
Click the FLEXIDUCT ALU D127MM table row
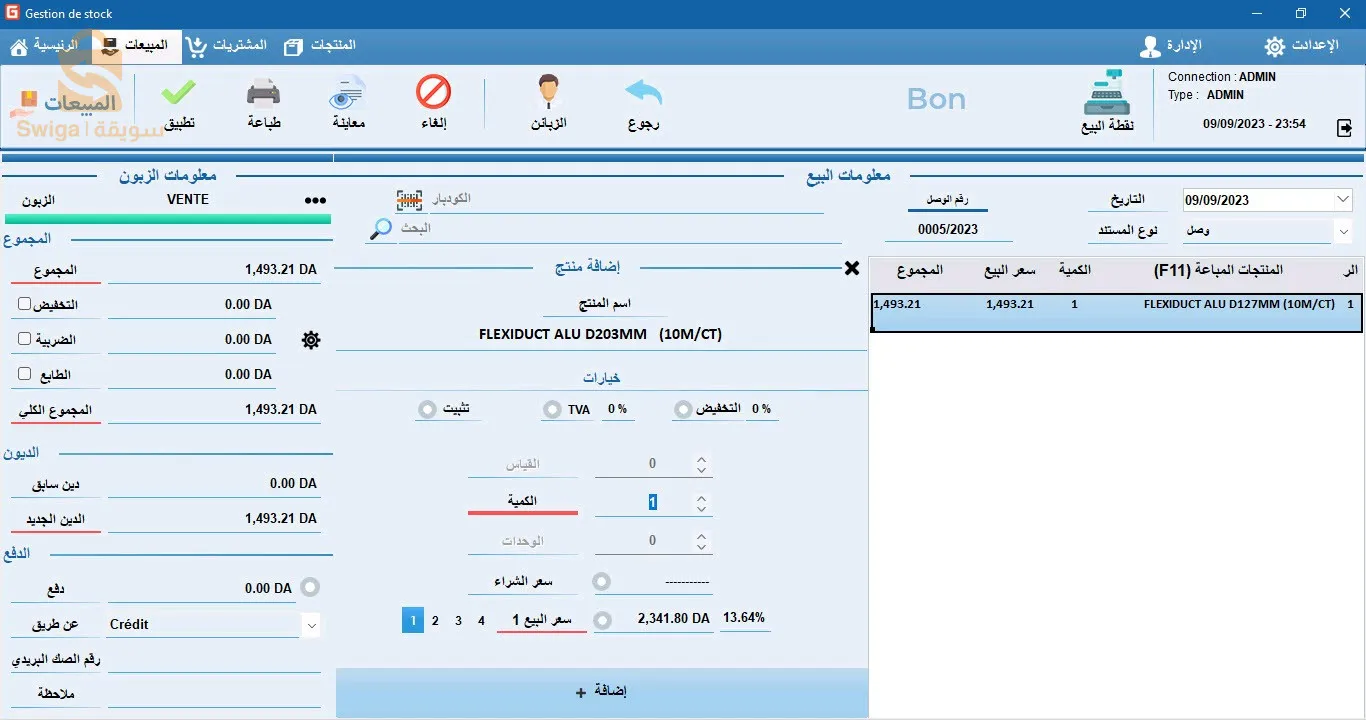(1115, 305)
